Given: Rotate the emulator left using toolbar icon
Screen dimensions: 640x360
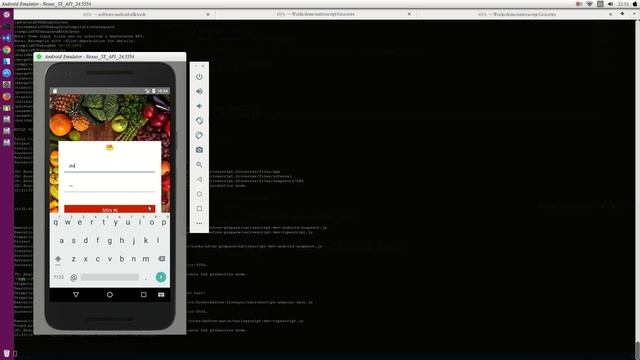Looking at the screenshot, I should click(x=199, y=121).
